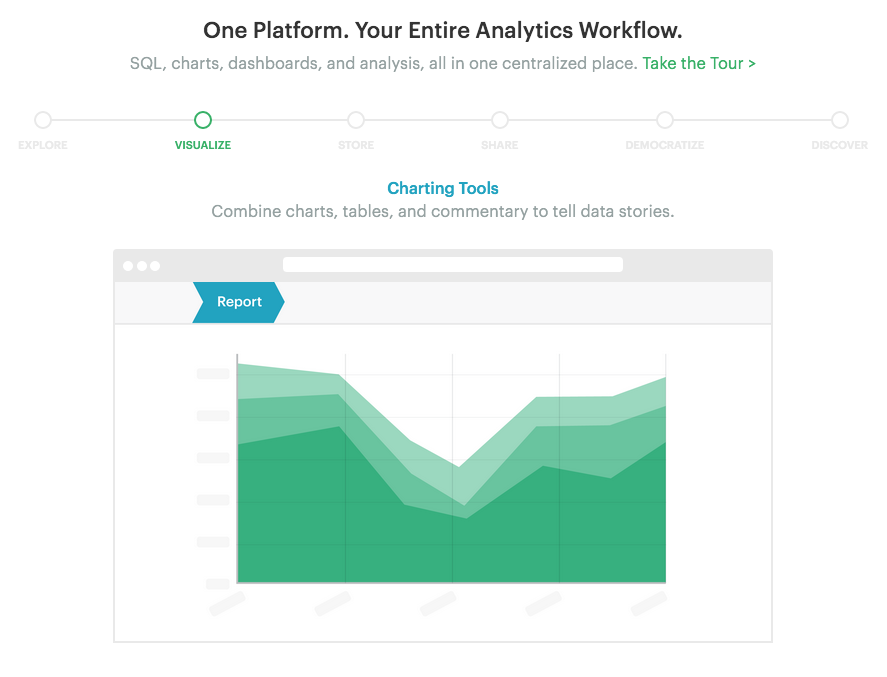Switch to the DISCOVER tab label
The height and width of the screenshot is (677, 887).
click(839, 145)
